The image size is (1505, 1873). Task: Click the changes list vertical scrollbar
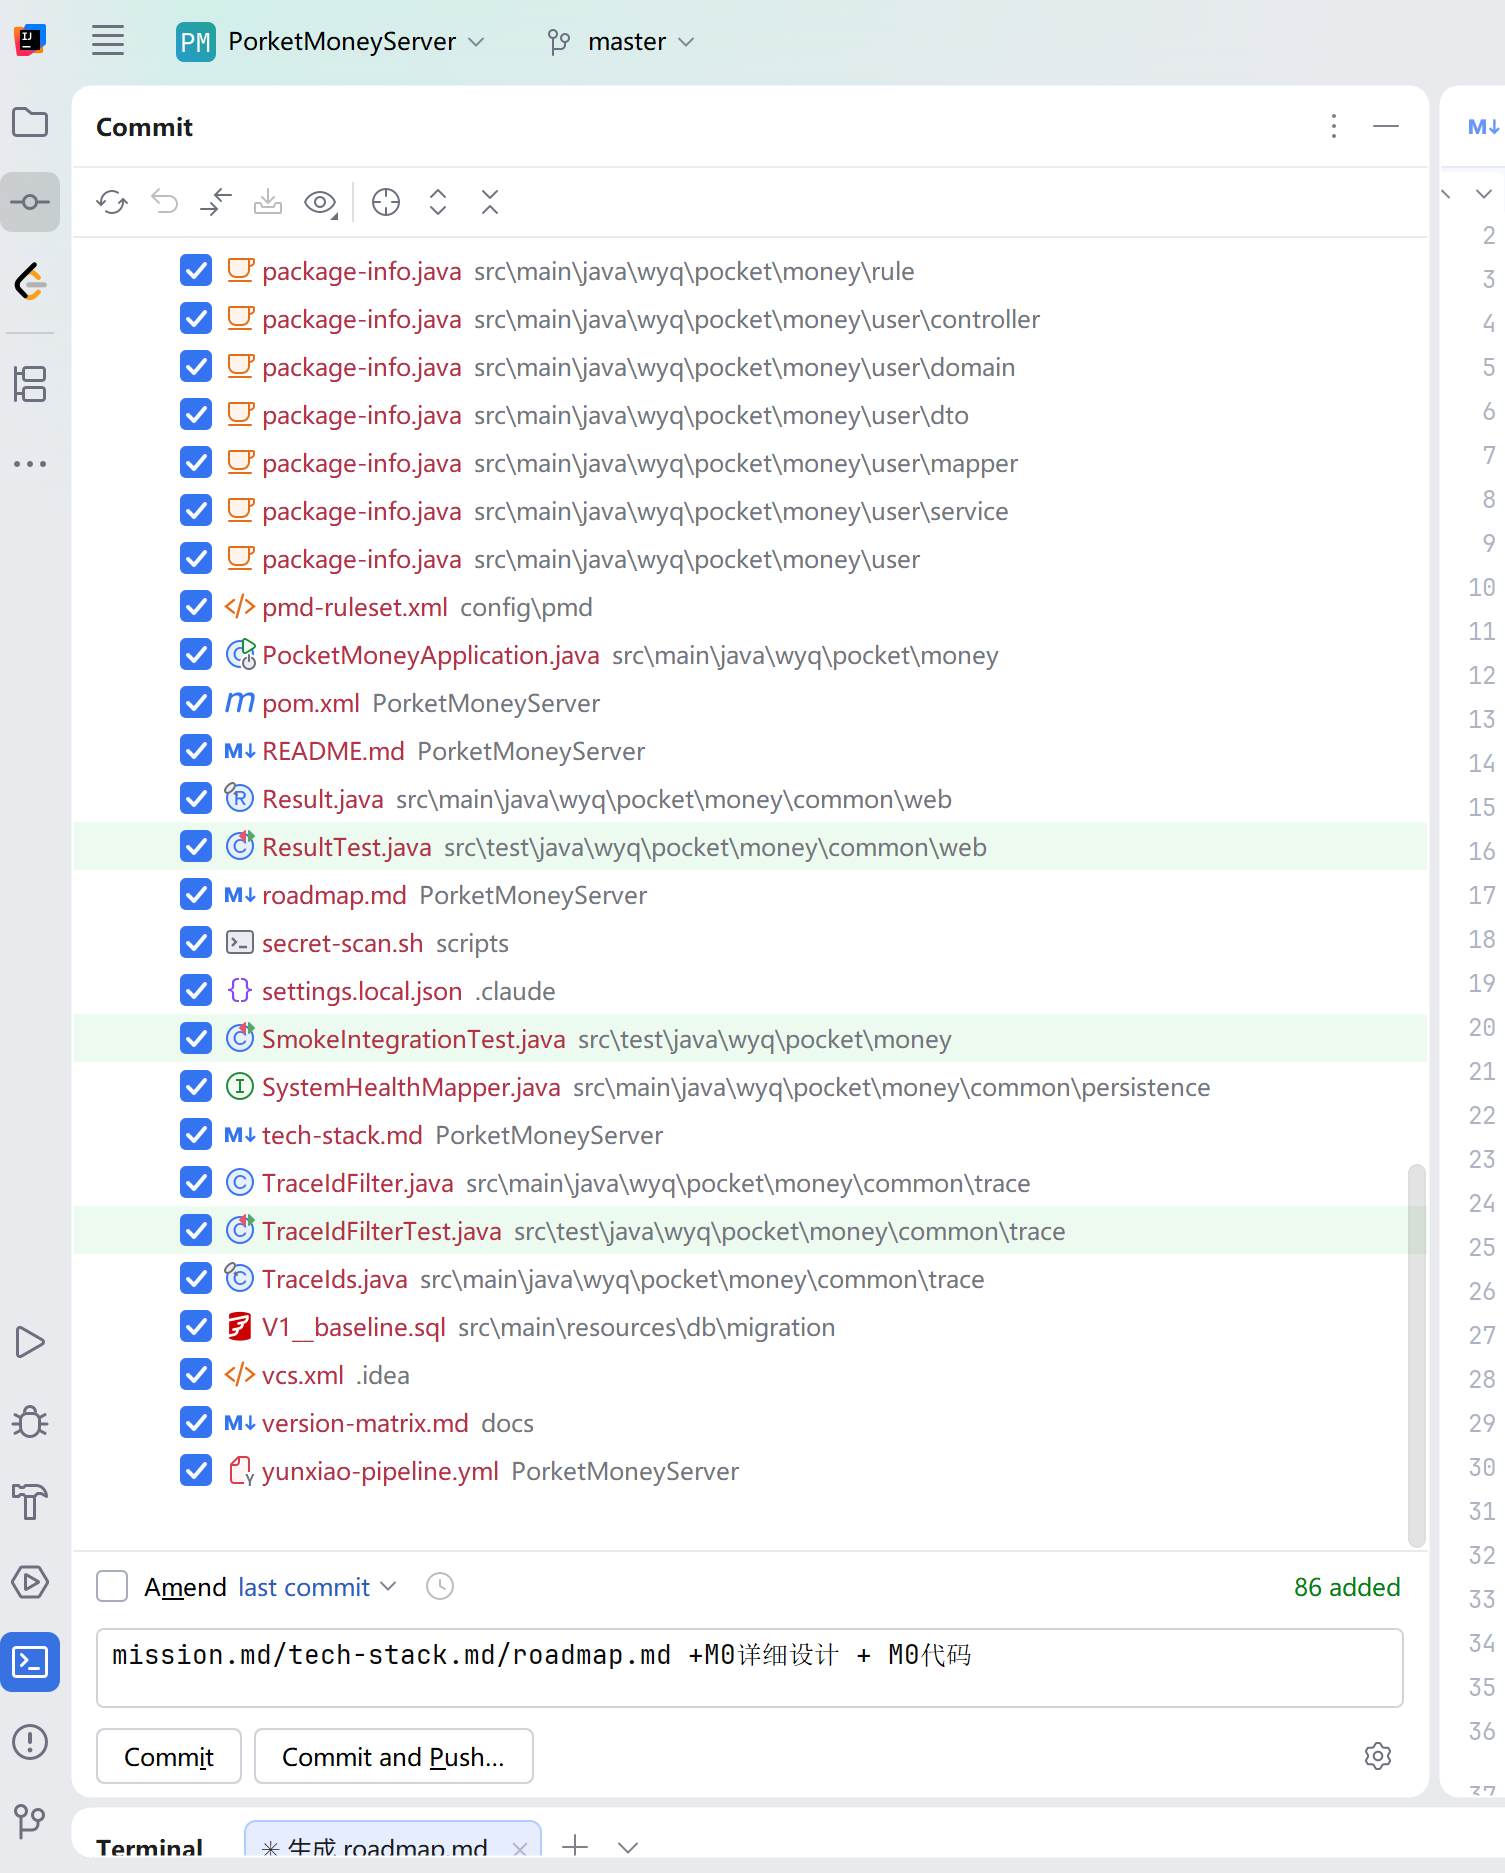pyautogui.click(x=1416, y=1355)
